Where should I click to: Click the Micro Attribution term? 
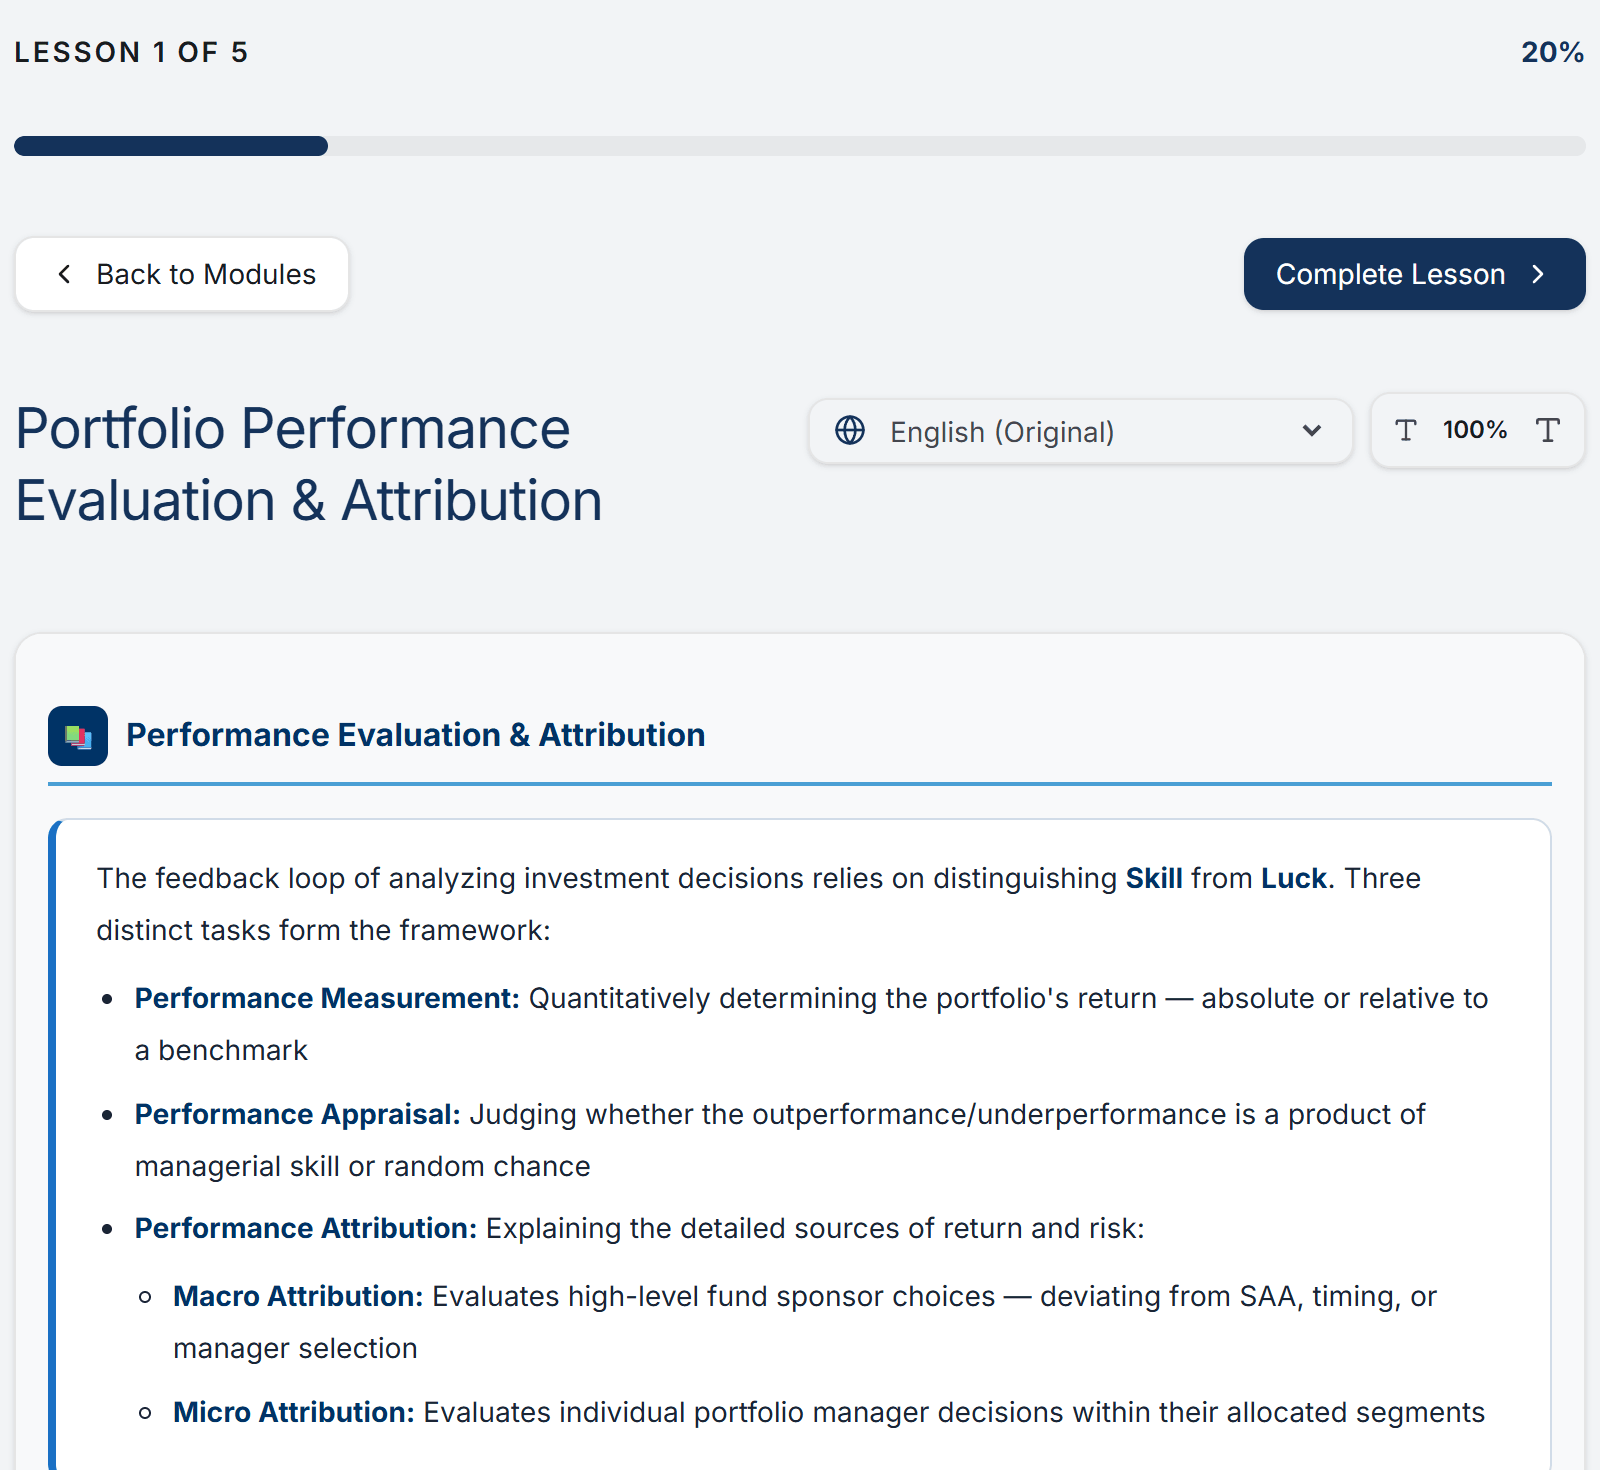(293, 1412)
